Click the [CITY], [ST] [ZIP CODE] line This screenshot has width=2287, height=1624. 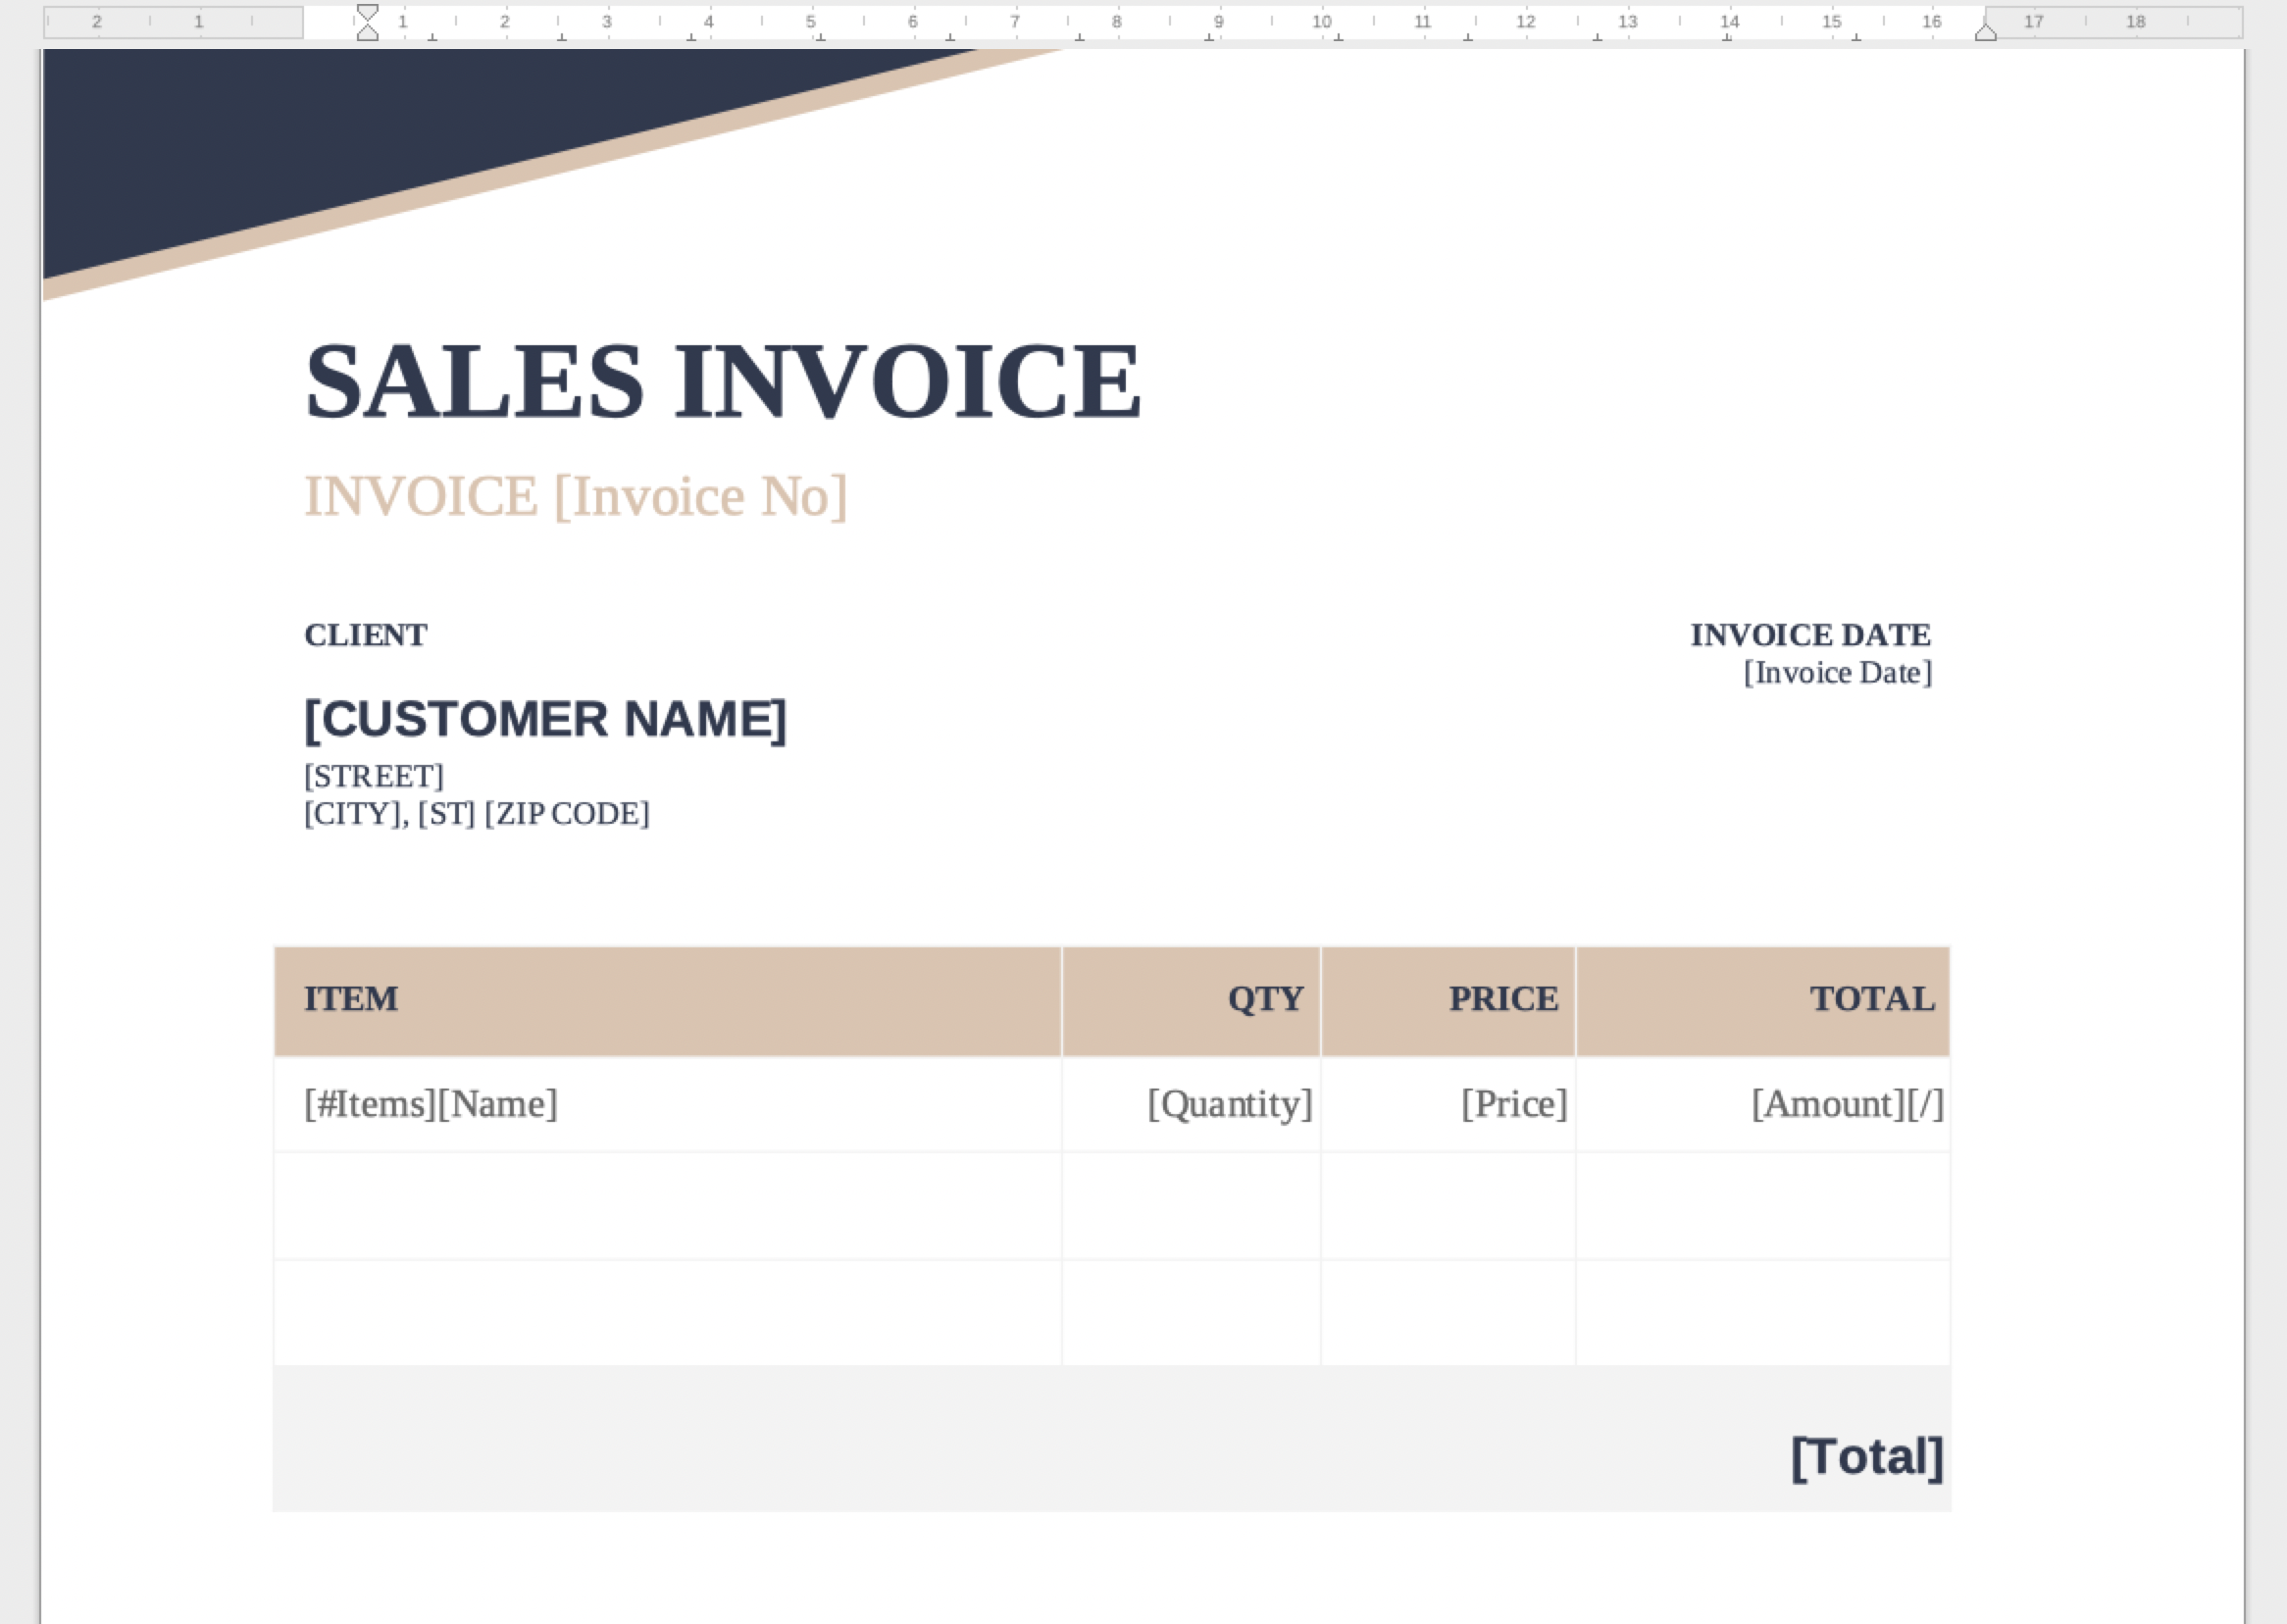click(x=477, y=814)
